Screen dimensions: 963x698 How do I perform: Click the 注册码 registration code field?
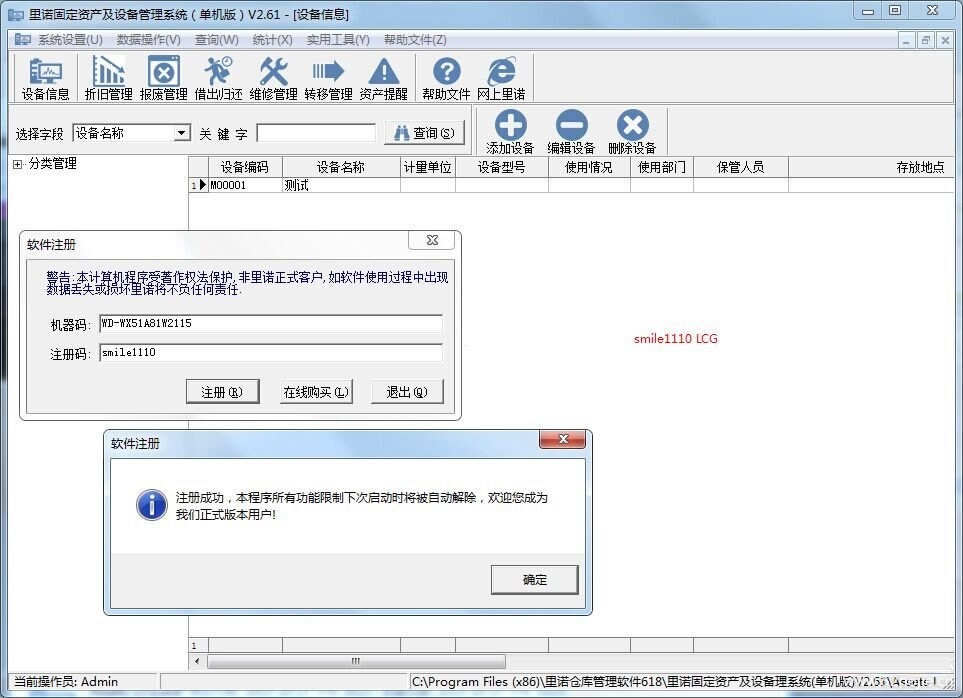click(x=271, y=352)
